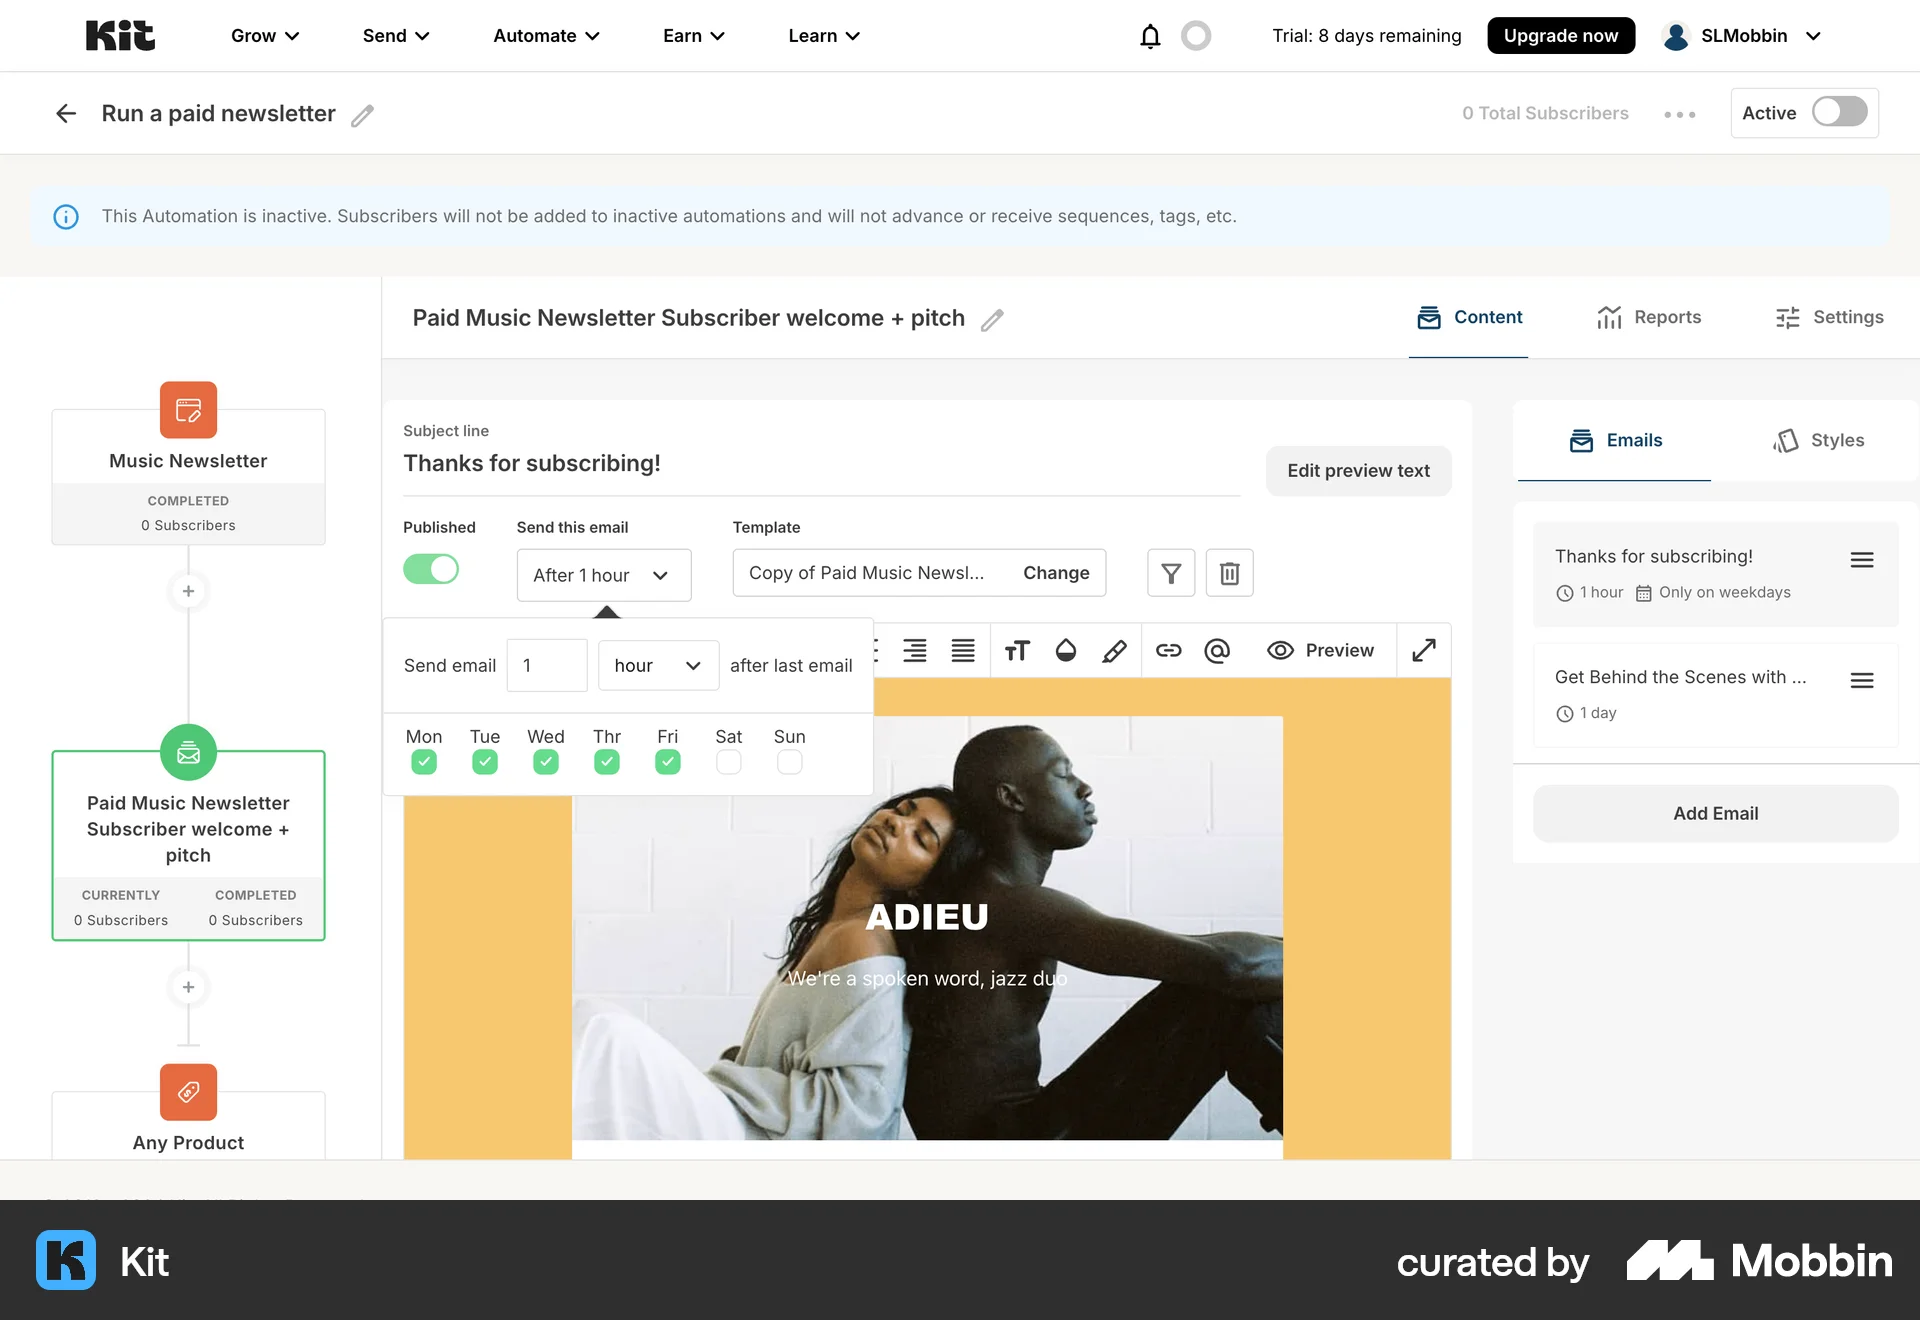Uncheck the Mon day checkbox
This screenshot has height=1320, width=1920.
pyautogui.click(x=423, y=763)
